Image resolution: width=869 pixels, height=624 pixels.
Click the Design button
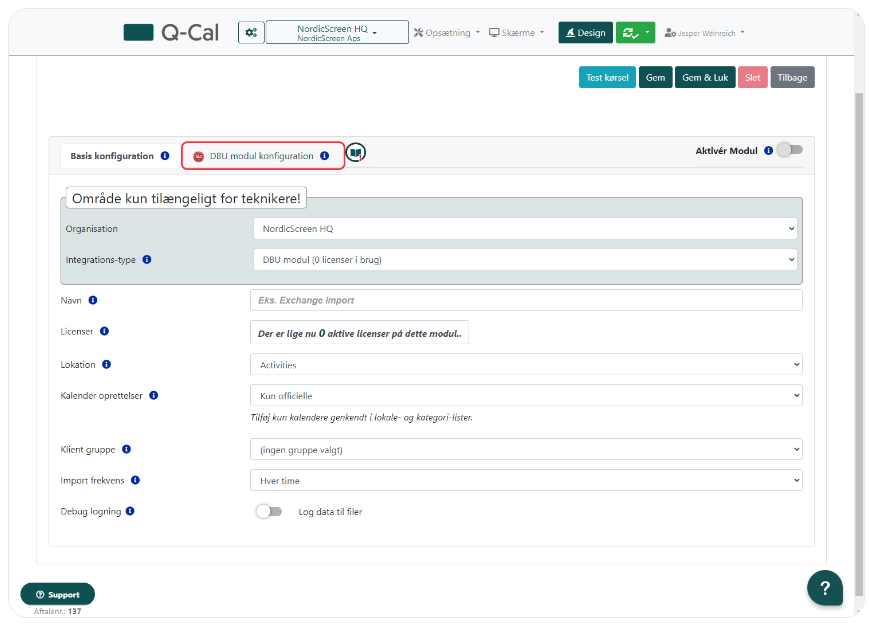(x=585, y=33)
